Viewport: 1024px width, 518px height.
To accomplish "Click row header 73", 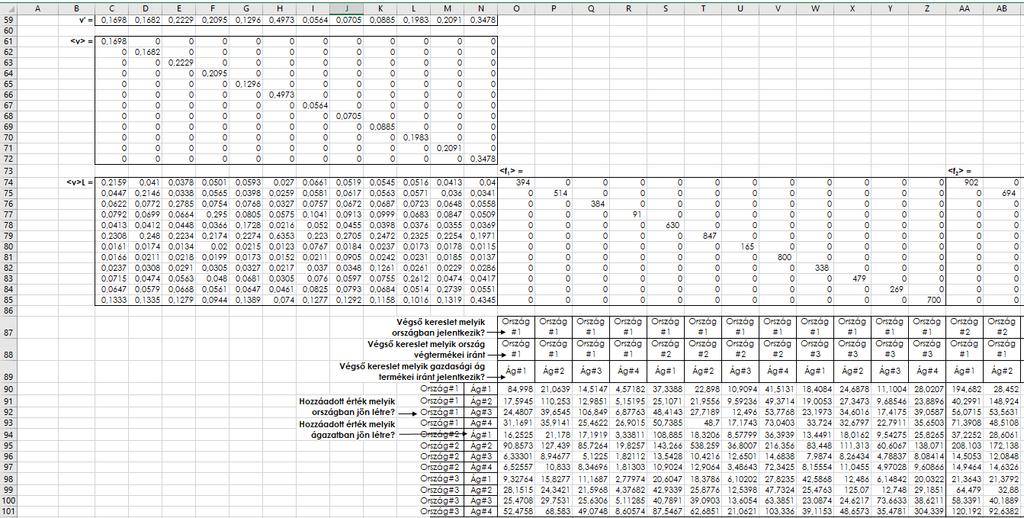I will [8, 170].
